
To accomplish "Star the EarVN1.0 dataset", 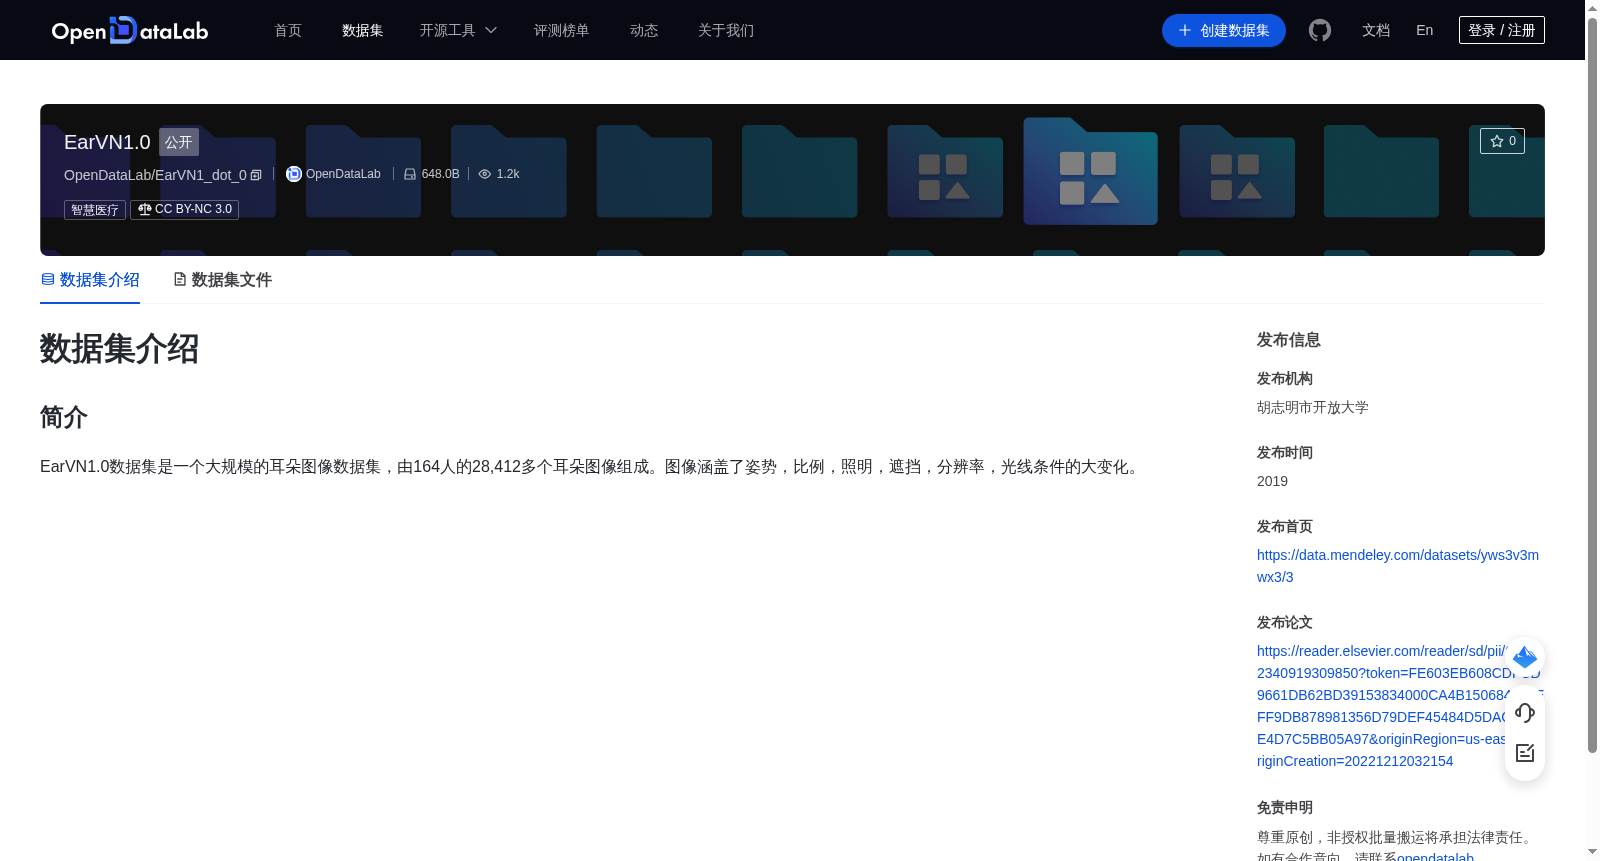I will [1502, 141].
